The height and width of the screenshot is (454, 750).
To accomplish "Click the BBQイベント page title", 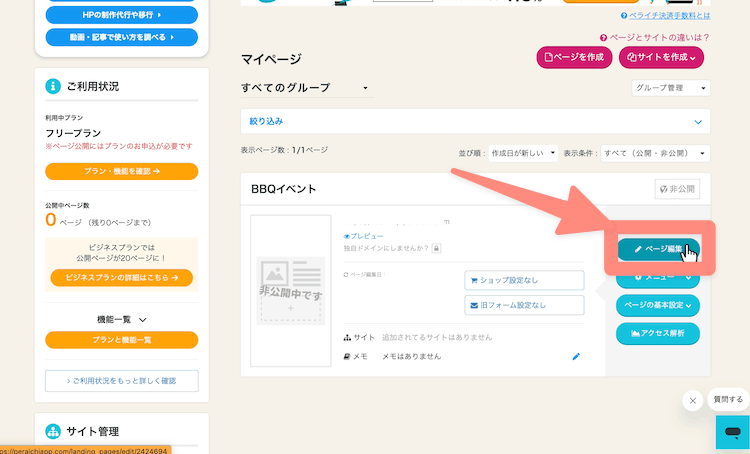I will pyautogui.click(x=284, y=189).
